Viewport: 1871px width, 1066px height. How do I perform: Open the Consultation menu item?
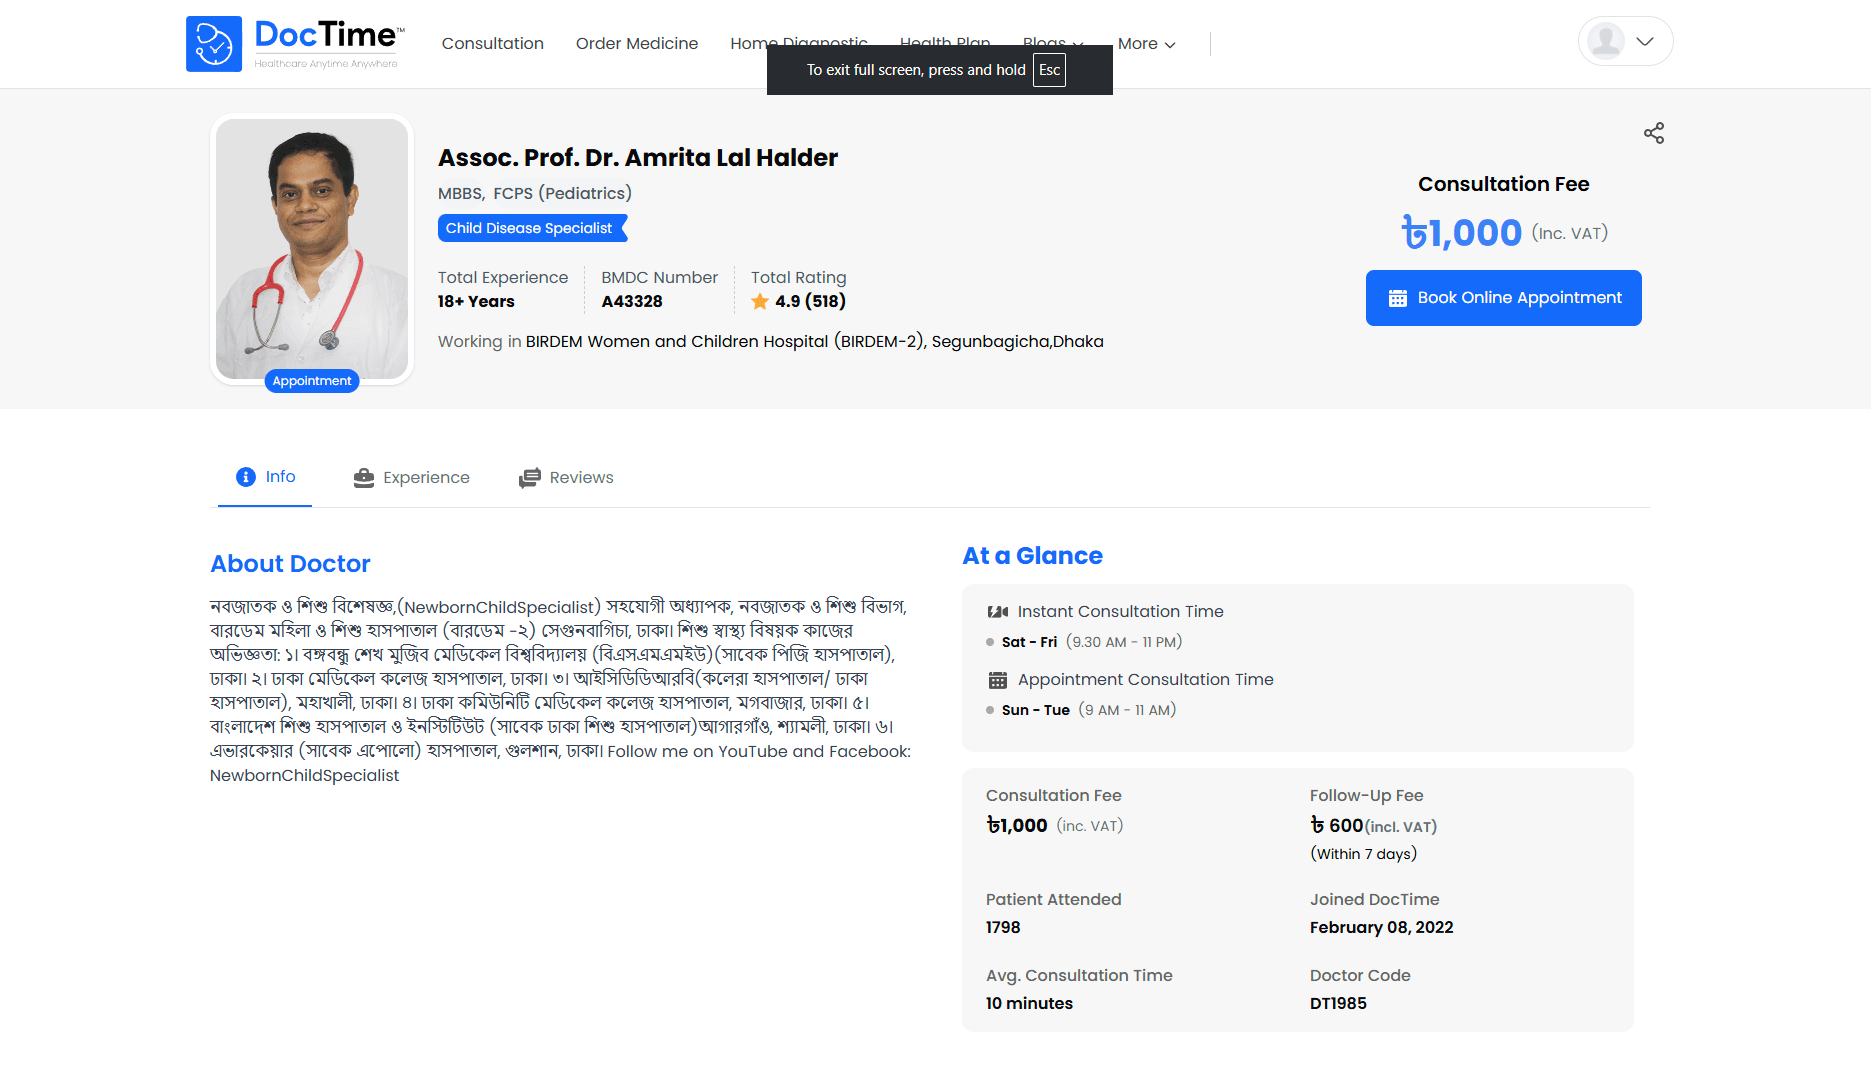[493, 44]
